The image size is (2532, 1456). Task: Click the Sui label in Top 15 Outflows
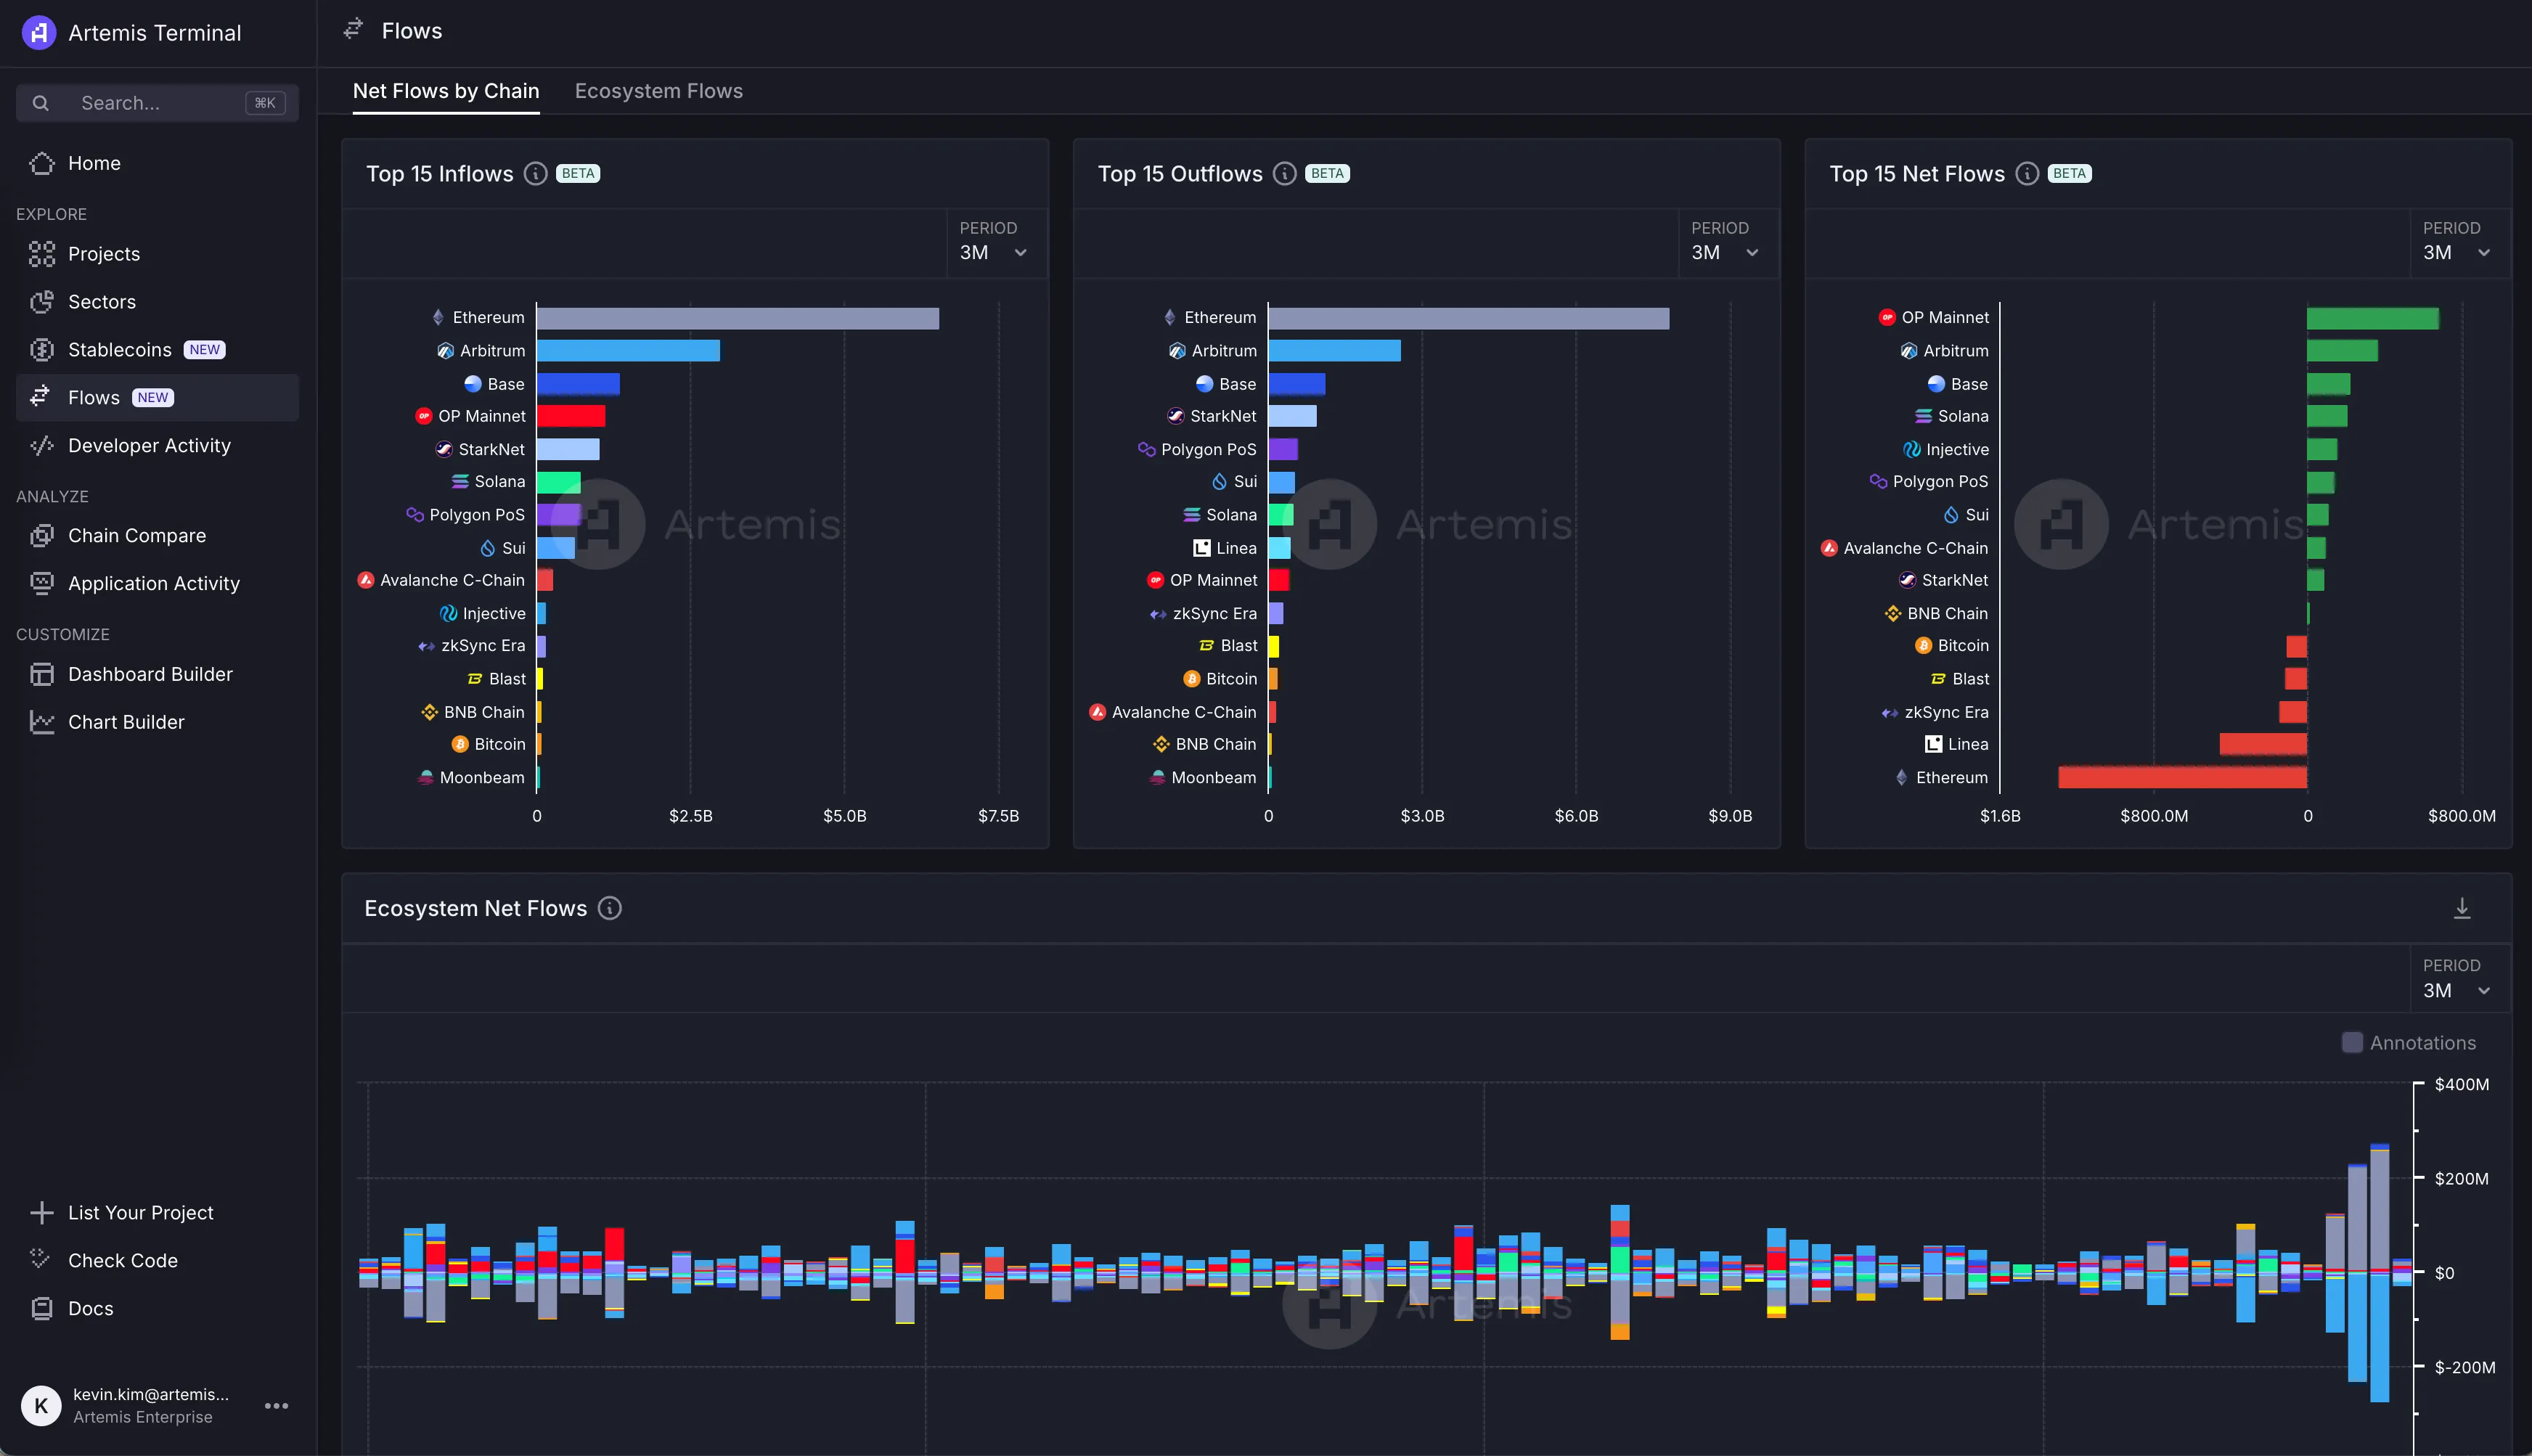point(1246,482)
